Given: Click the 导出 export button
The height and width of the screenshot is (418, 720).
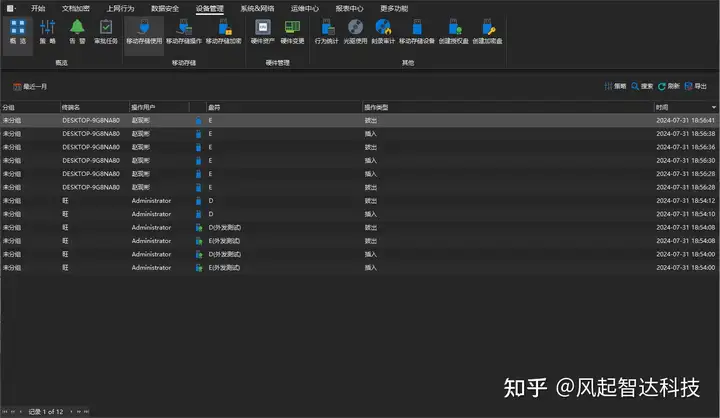Looking at the screenshot, I should 696,86.
